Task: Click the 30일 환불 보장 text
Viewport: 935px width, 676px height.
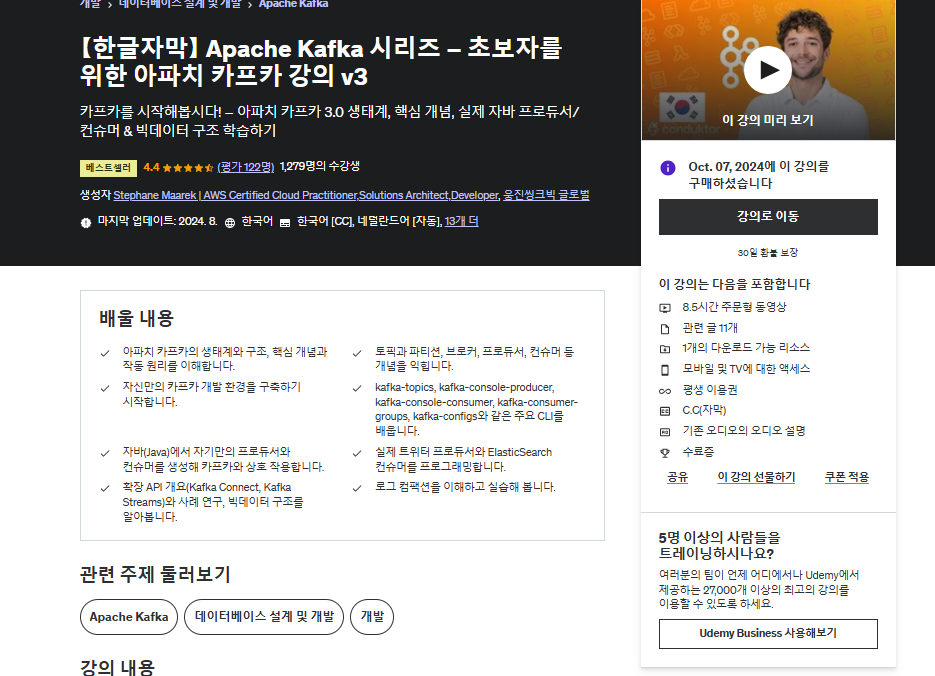Action: pyautogui.click(x=768, y=253)
